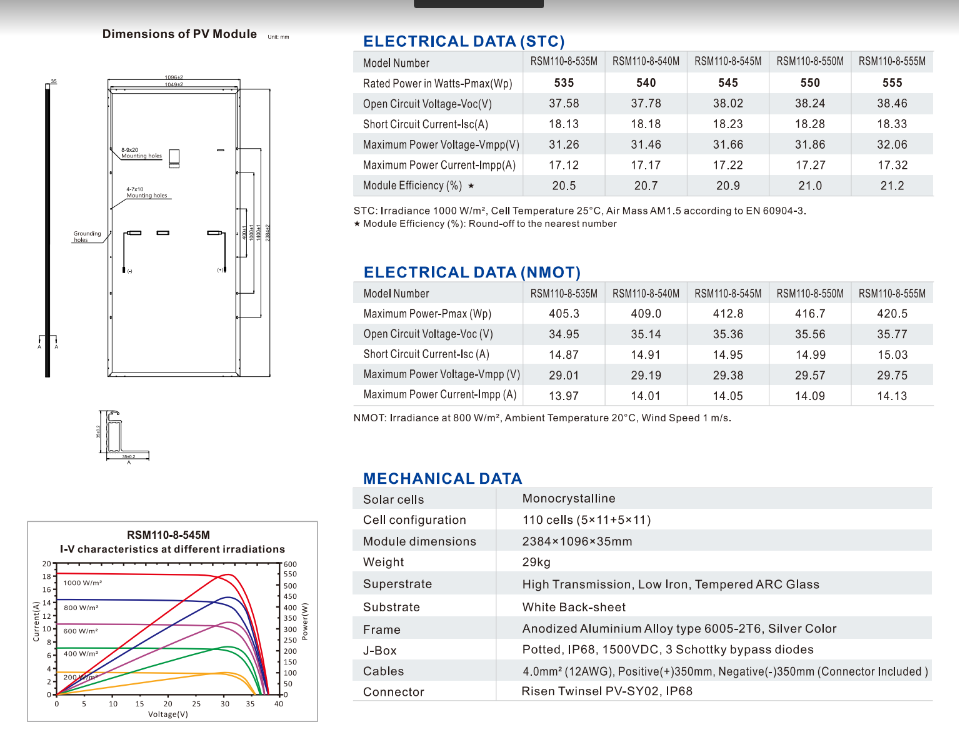This screenshot has width=959, height=730.
Task: Click the Module Efficiency round-off footnote
Action: 485,224
